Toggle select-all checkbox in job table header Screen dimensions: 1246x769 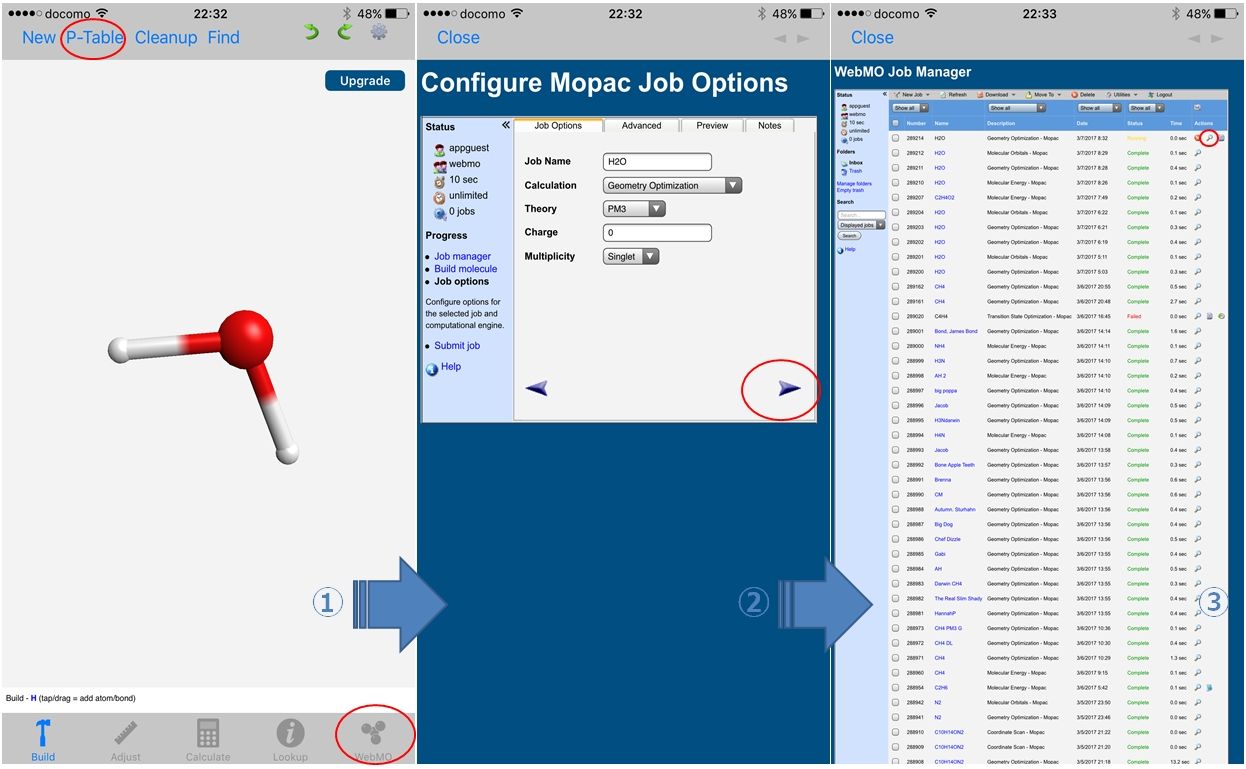click(895, 123)
